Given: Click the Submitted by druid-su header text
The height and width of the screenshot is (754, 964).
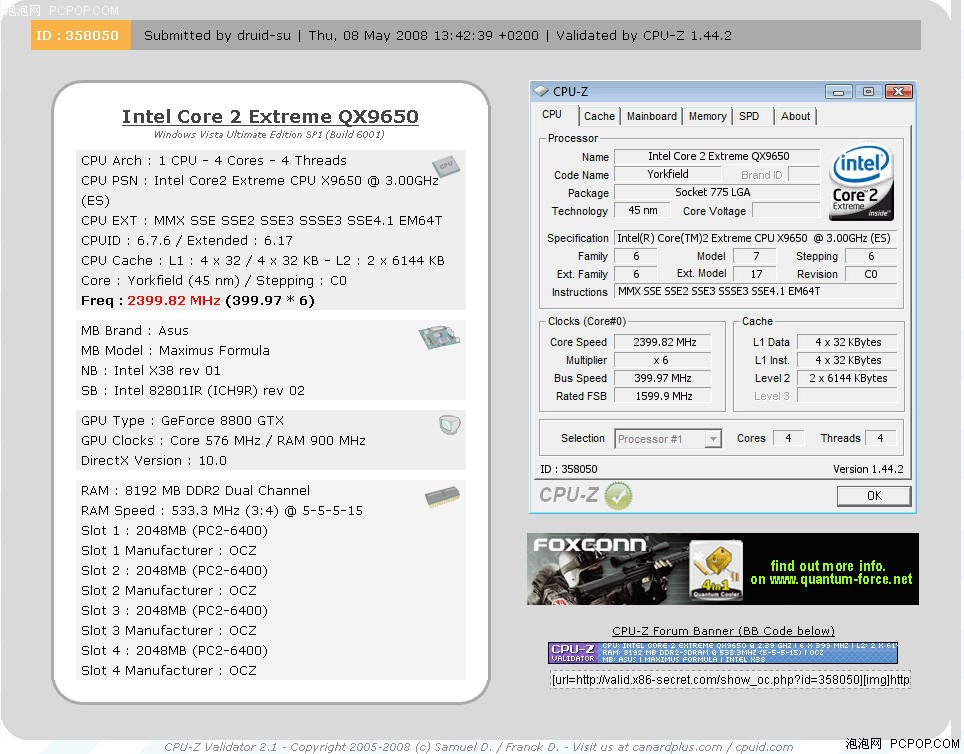Looking at the screenshot, I should [217, 36].
